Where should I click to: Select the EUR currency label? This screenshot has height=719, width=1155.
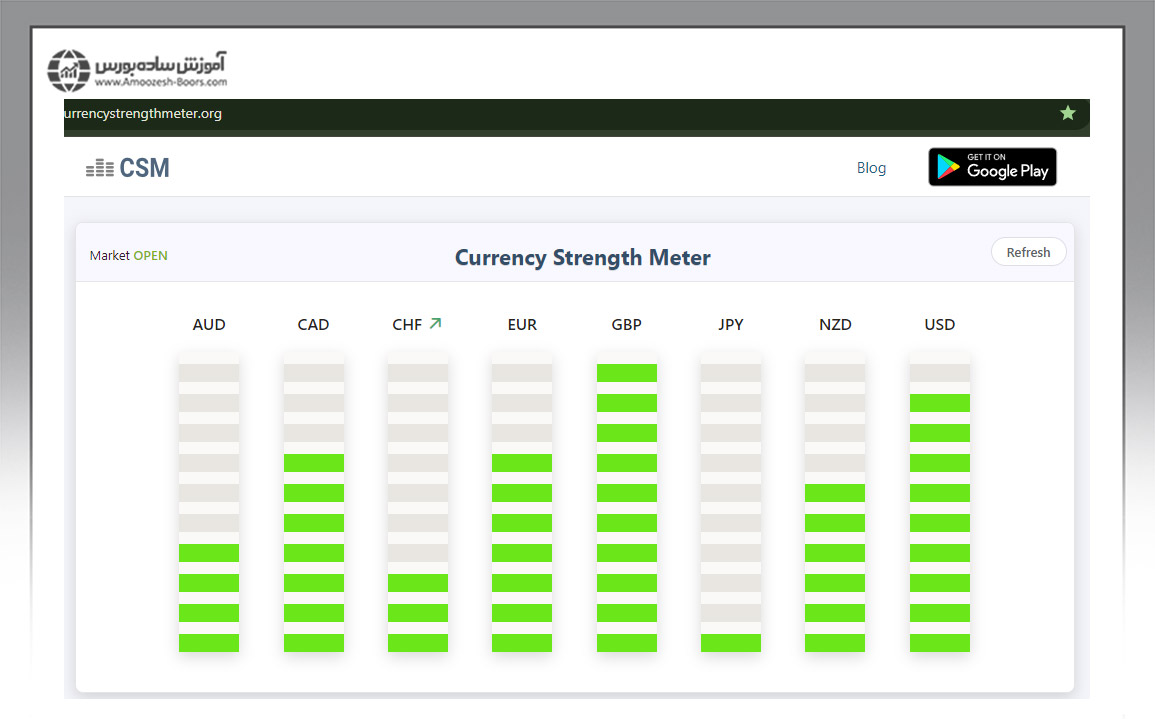point(522,325)
